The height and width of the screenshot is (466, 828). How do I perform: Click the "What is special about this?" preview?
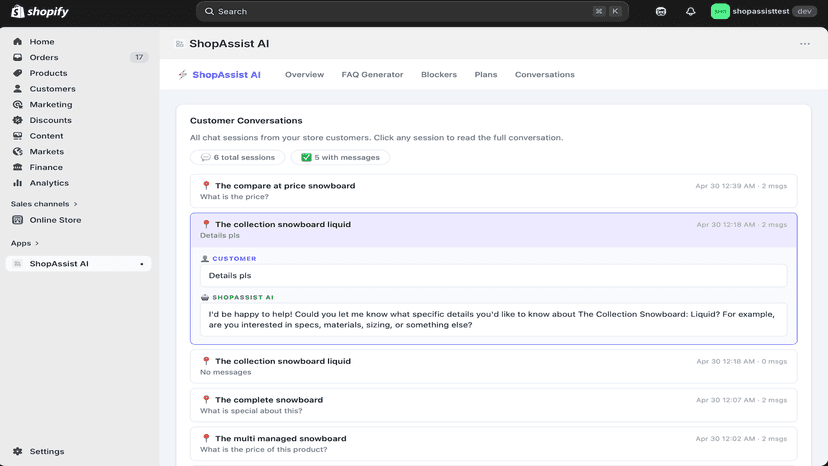point(251,411)
